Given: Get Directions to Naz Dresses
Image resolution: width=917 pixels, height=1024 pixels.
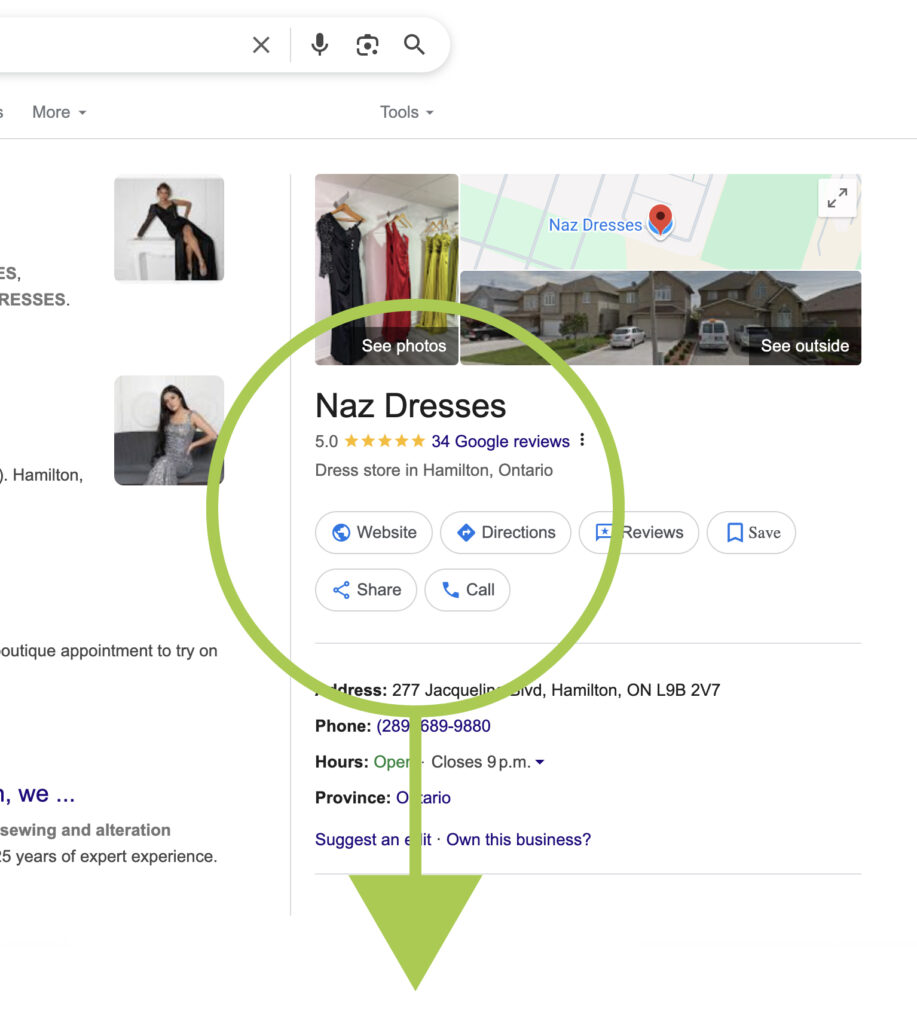Looking at the screenshot, I should pos(505,533).
